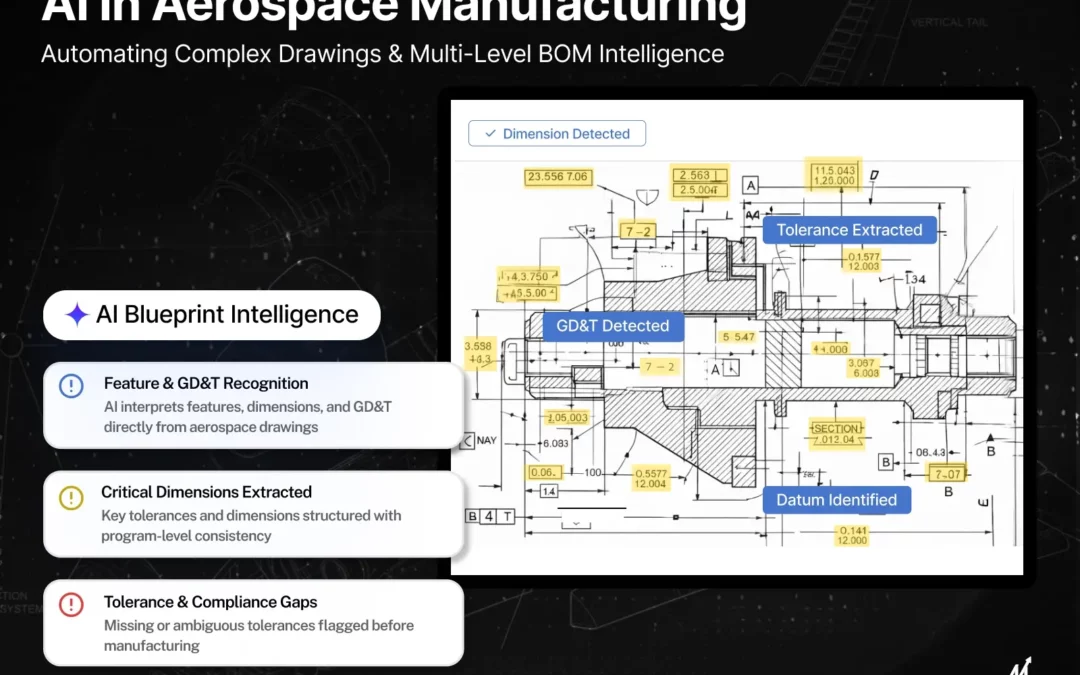Select the sparkle icon beside AI Blueprint Intelligence

[79, 314]
